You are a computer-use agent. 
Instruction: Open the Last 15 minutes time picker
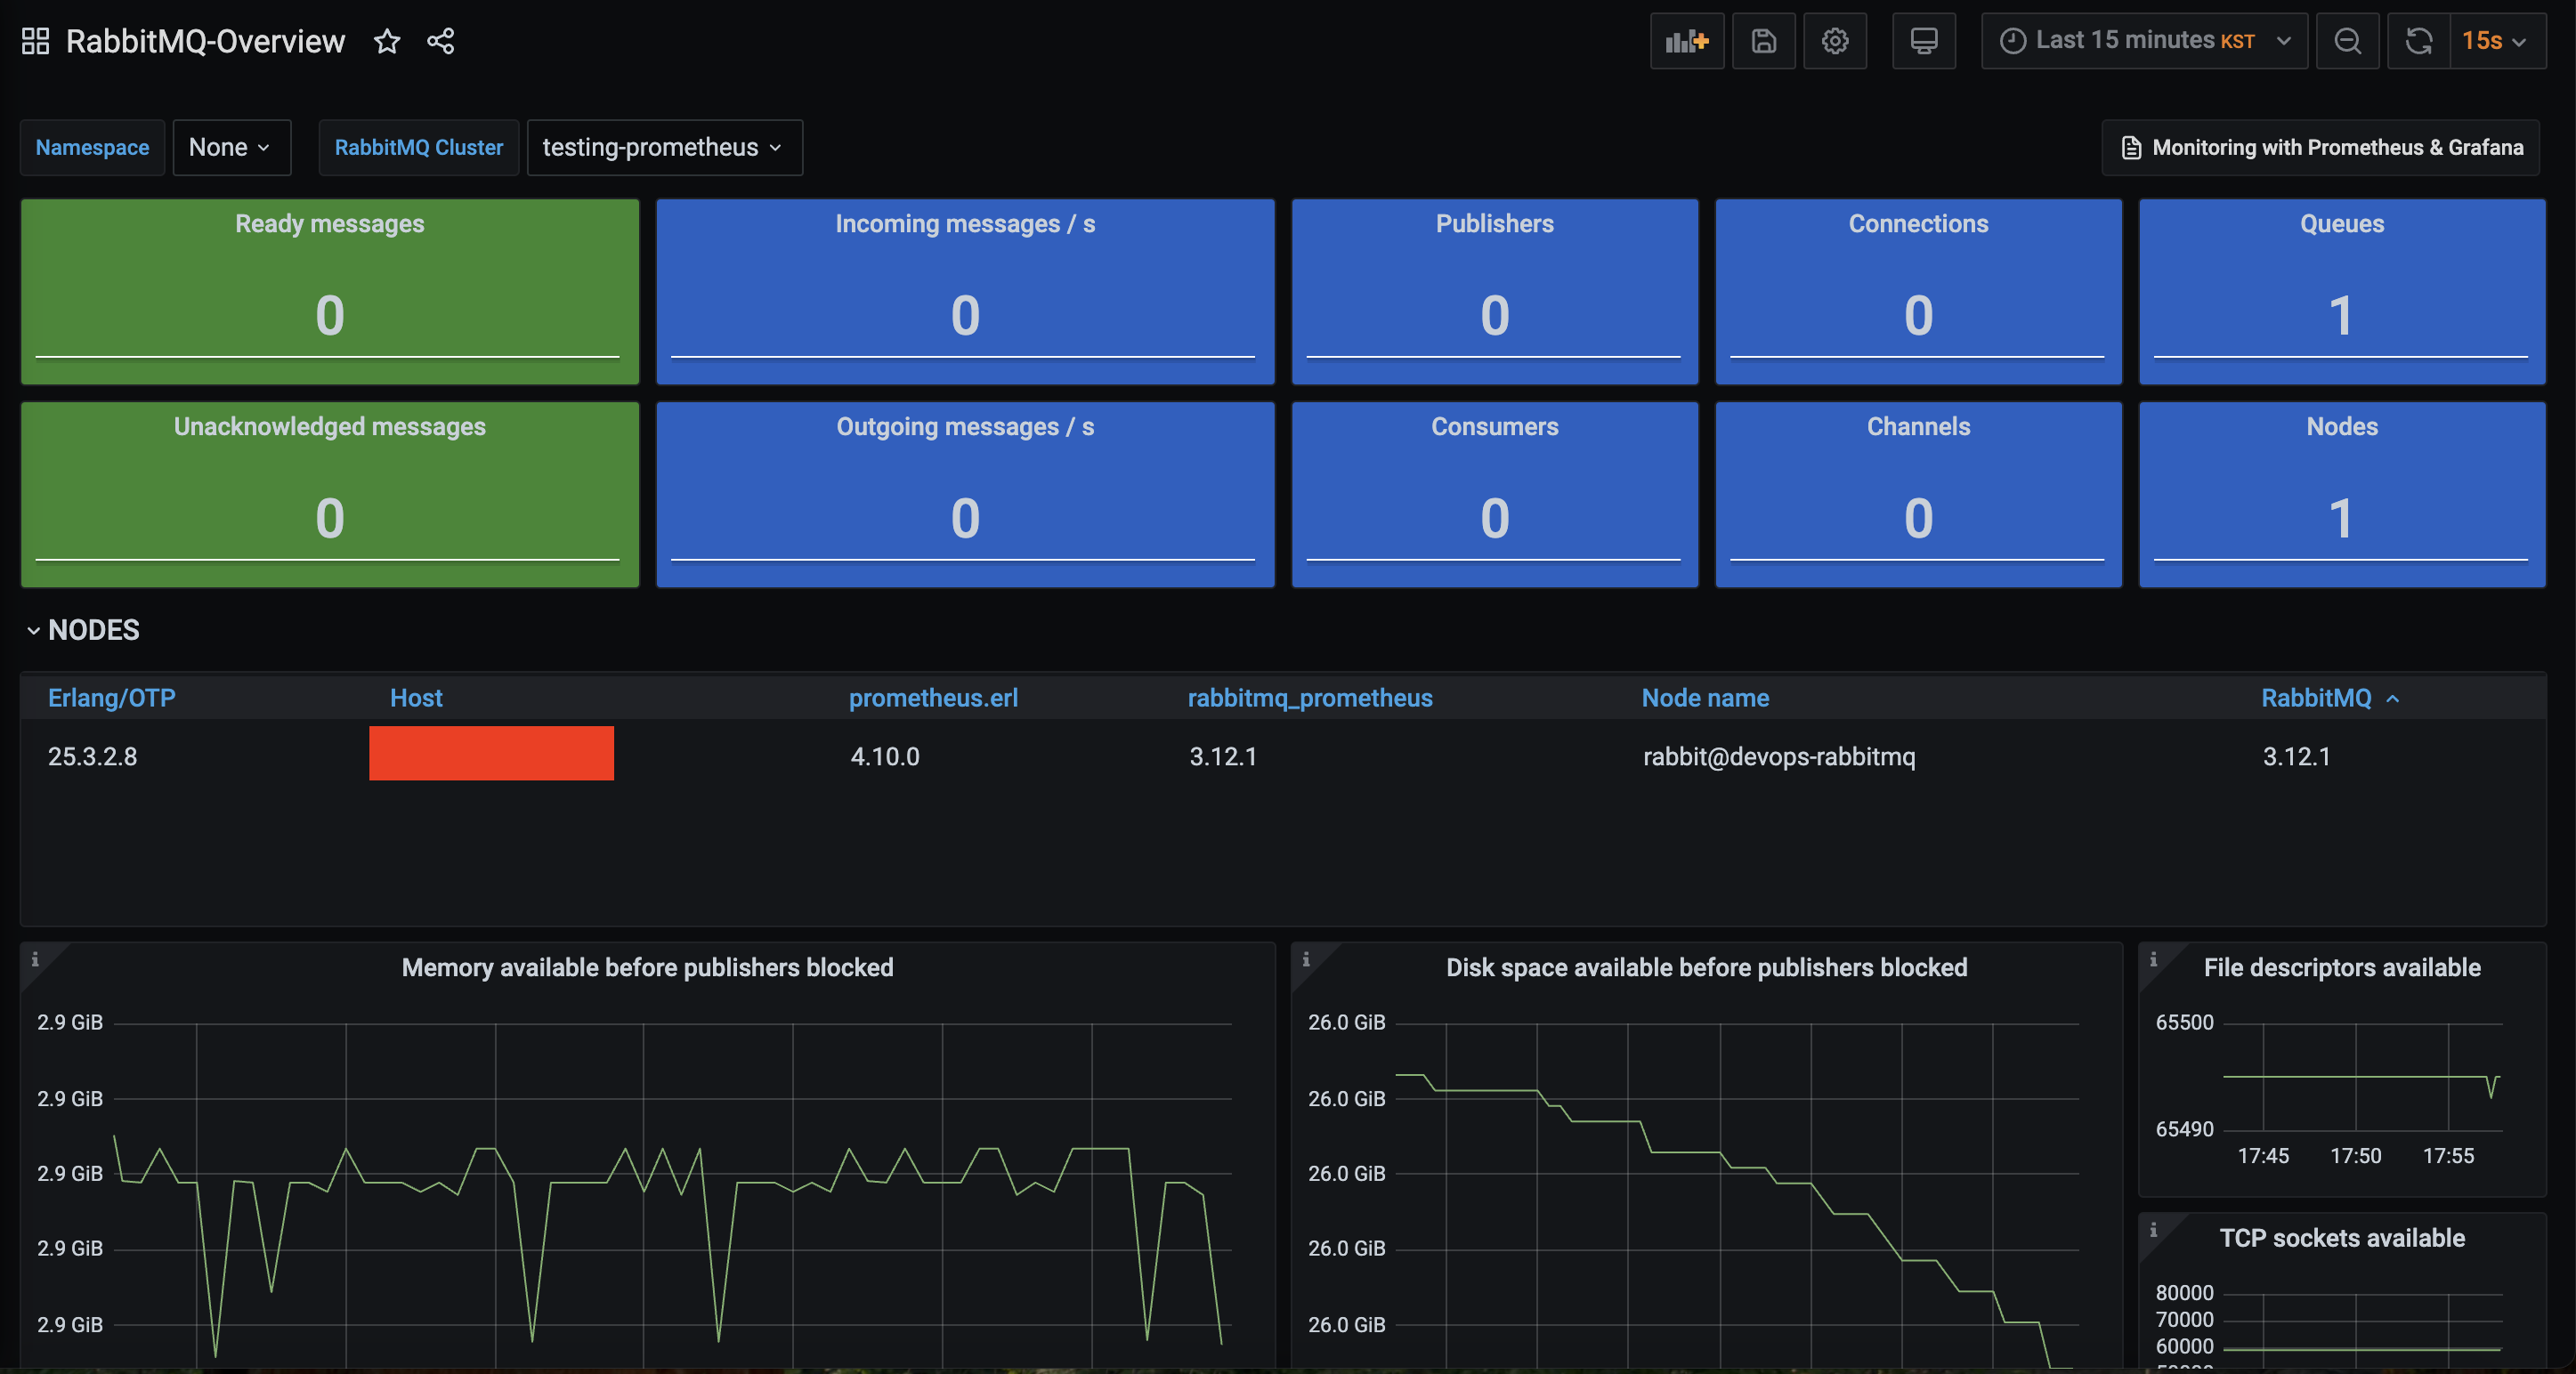pyautogui.click(x=2143, y=41)
